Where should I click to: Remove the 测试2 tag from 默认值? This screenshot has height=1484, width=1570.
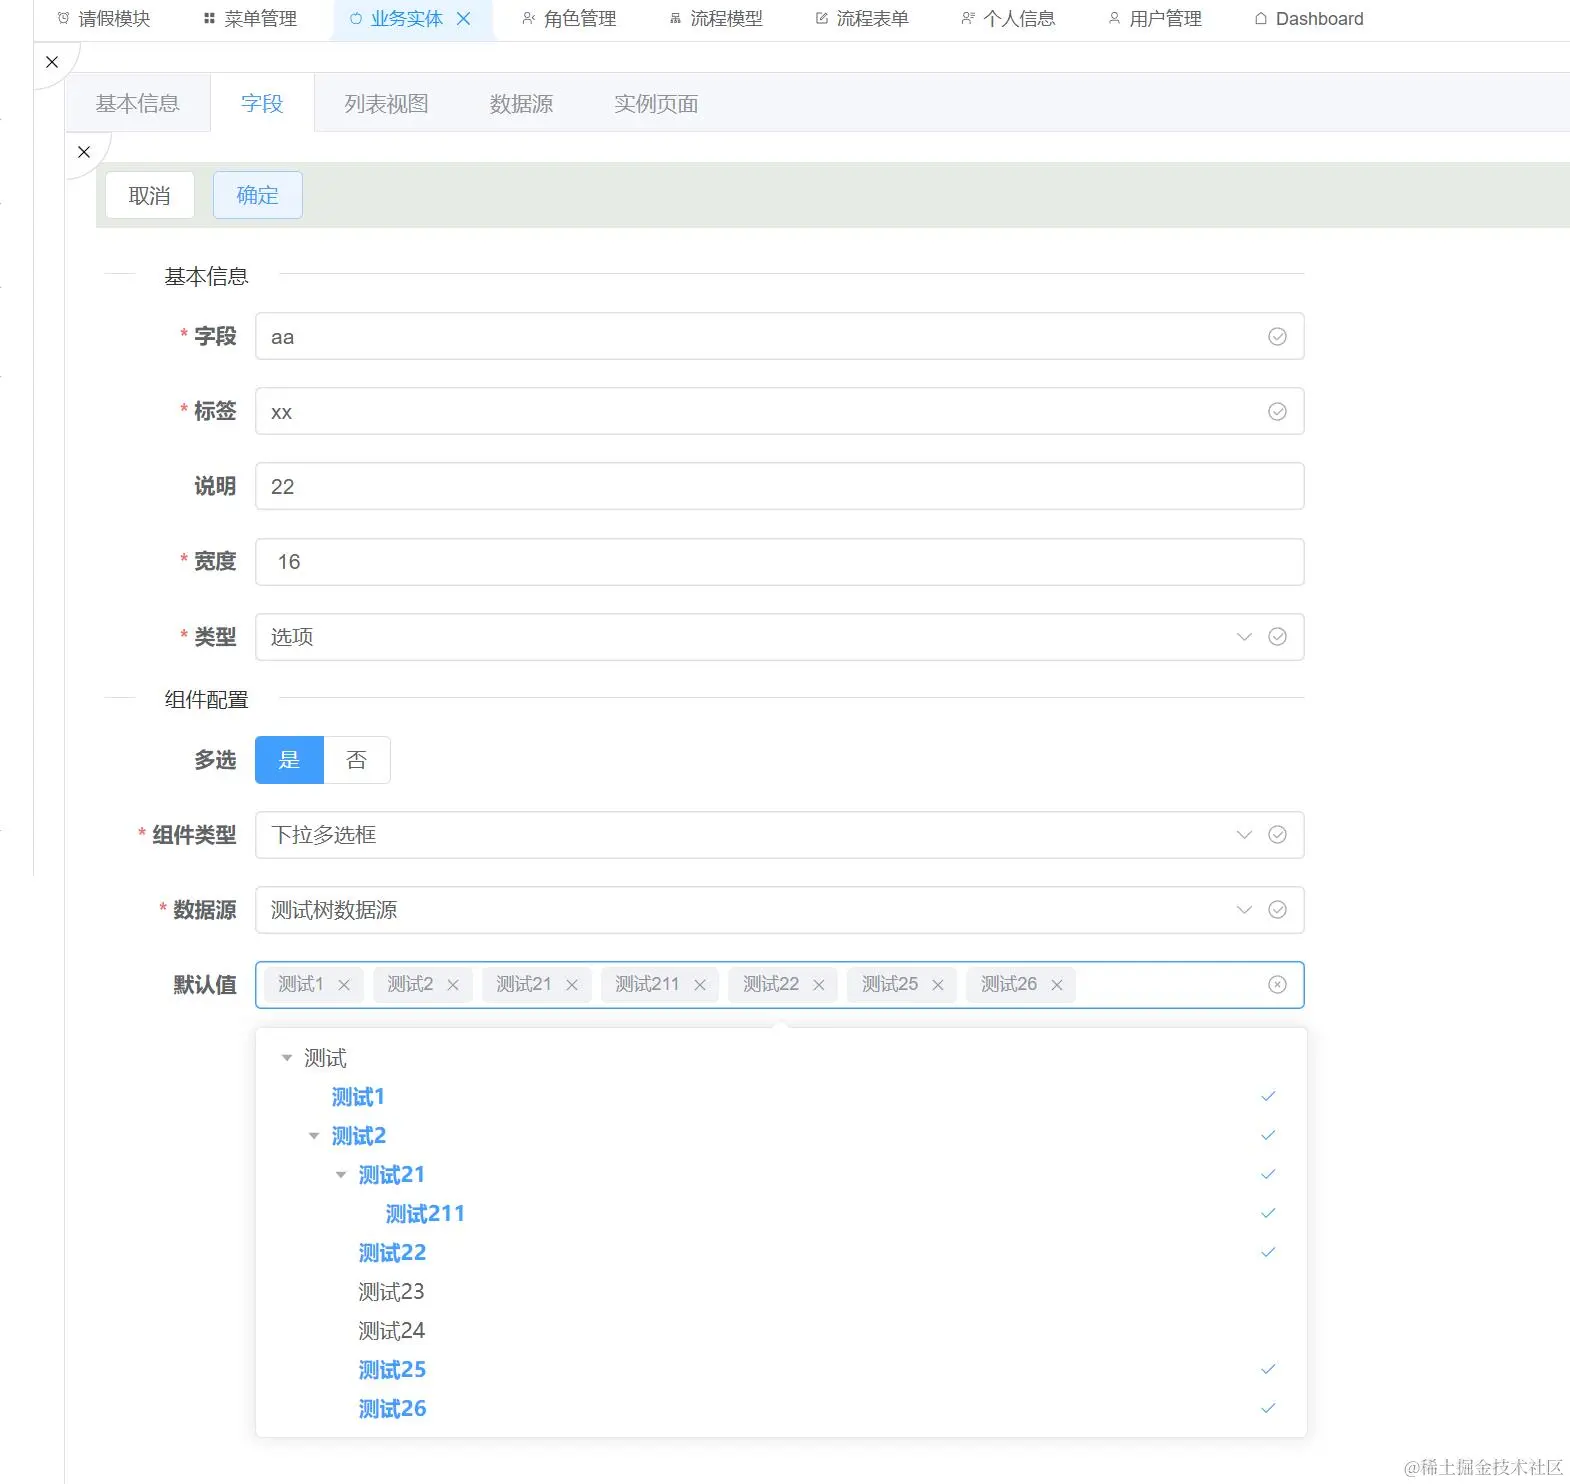(453, 985)
